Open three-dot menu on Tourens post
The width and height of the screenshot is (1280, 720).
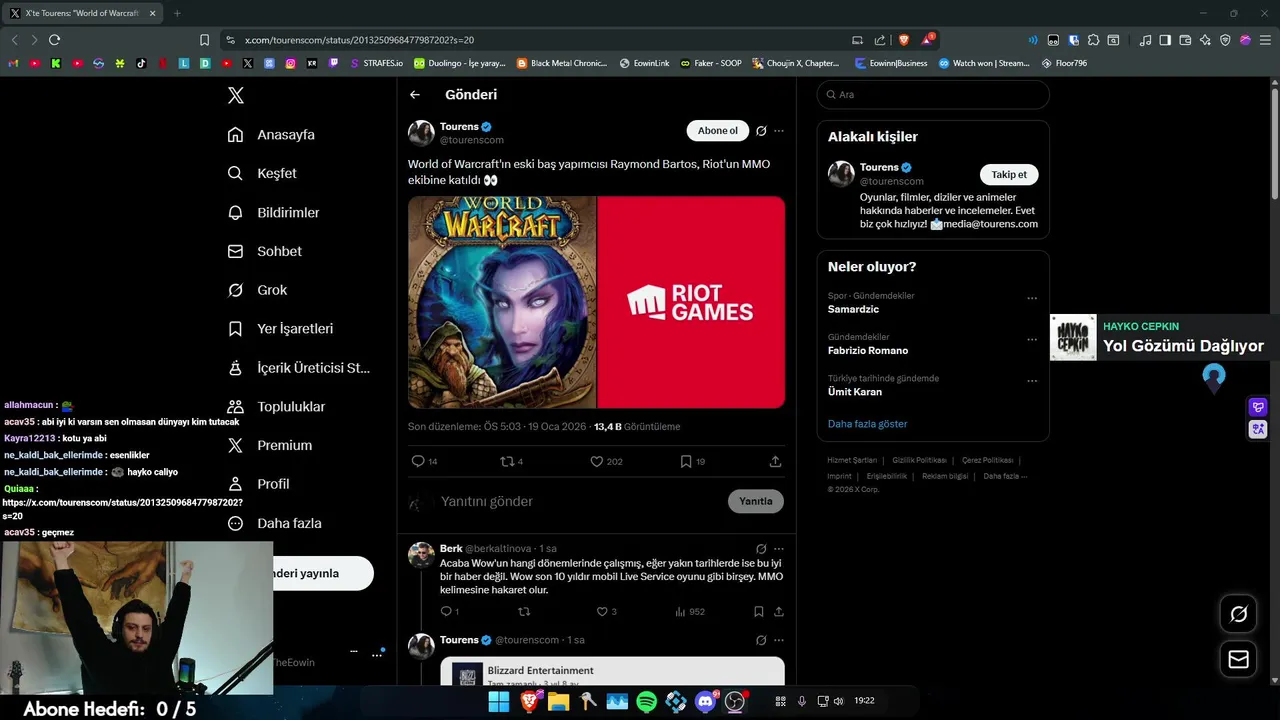(779, 131)
